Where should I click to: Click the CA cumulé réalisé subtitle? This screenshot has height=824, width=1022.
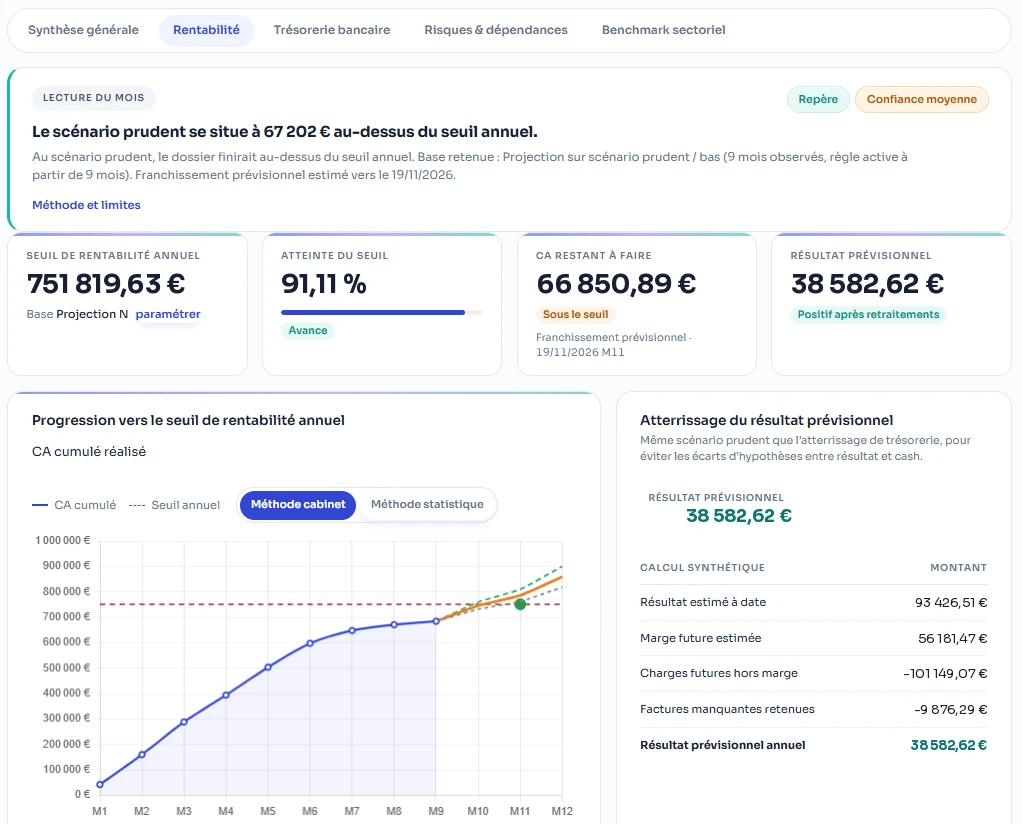[89, 452]
